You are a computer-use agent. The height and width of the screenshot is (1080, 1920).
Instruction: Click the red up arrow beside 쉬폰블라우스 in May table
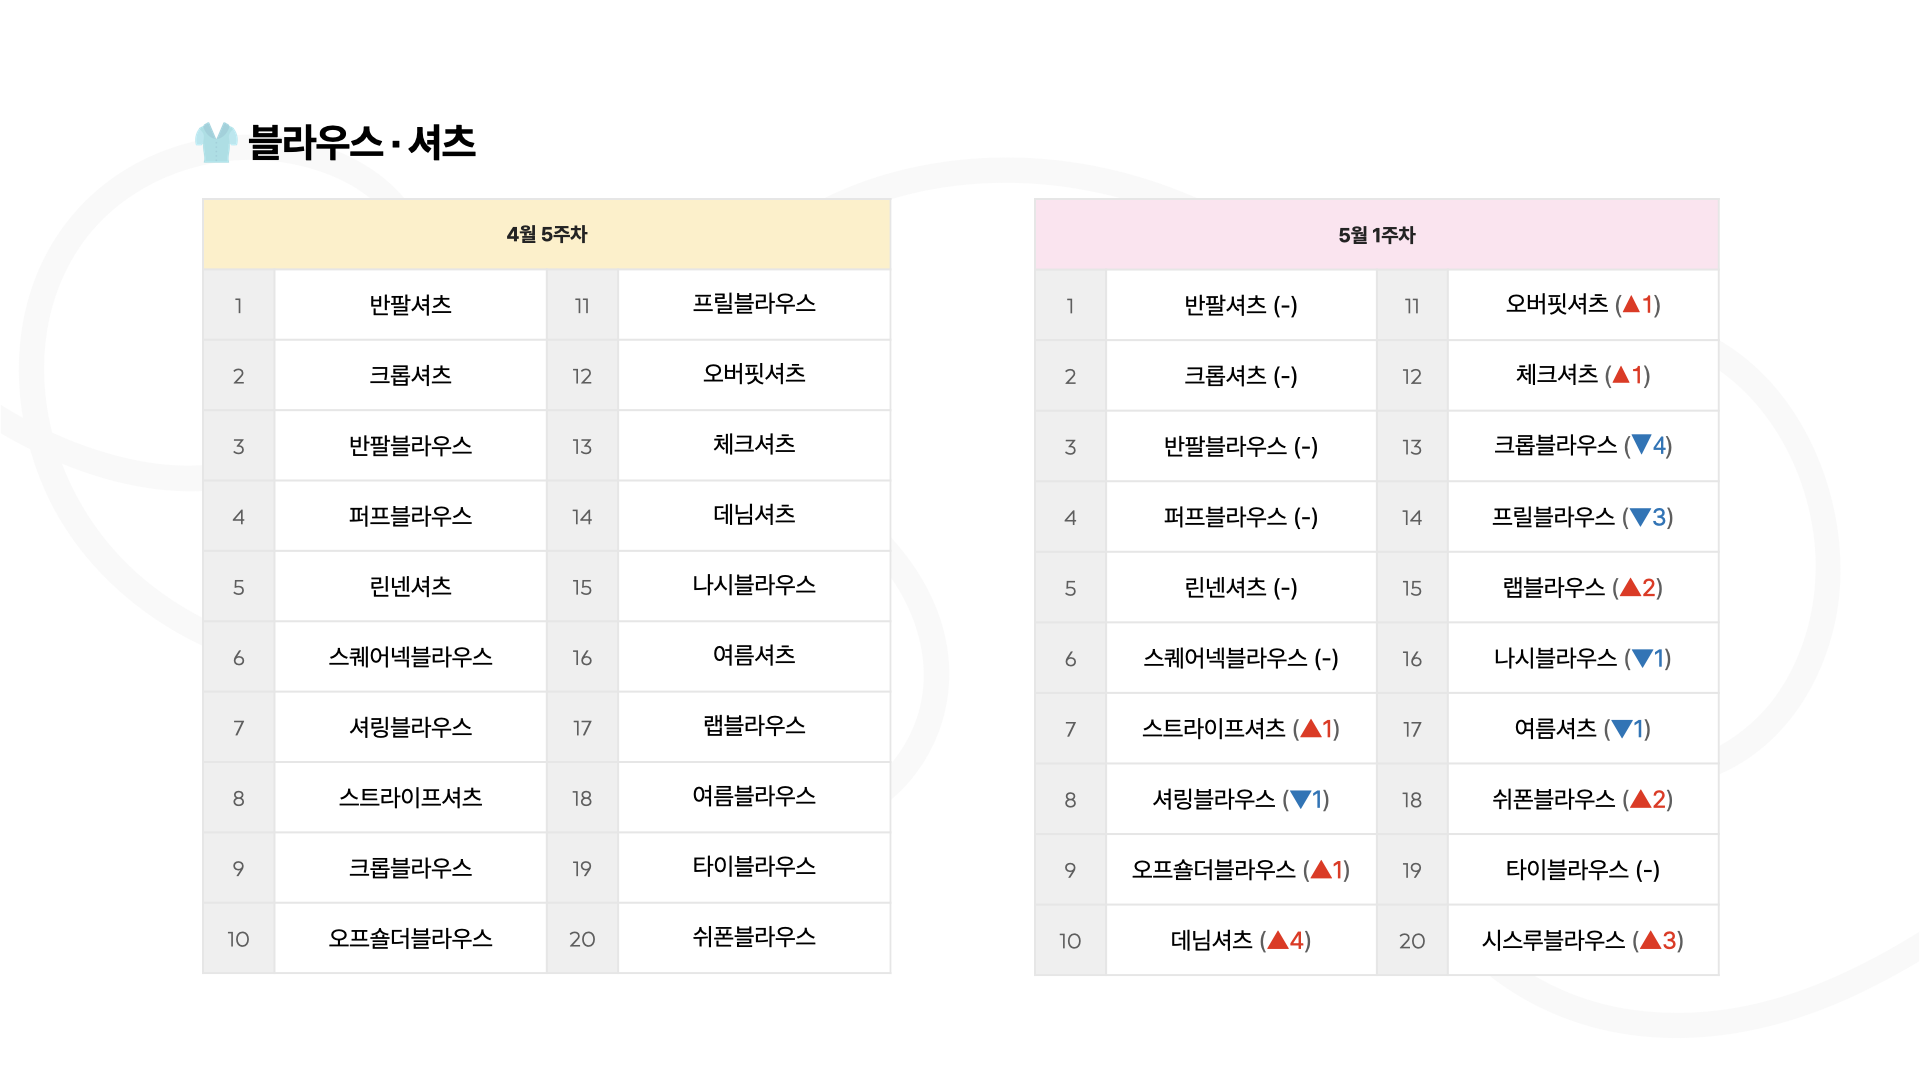[1640, 799]
